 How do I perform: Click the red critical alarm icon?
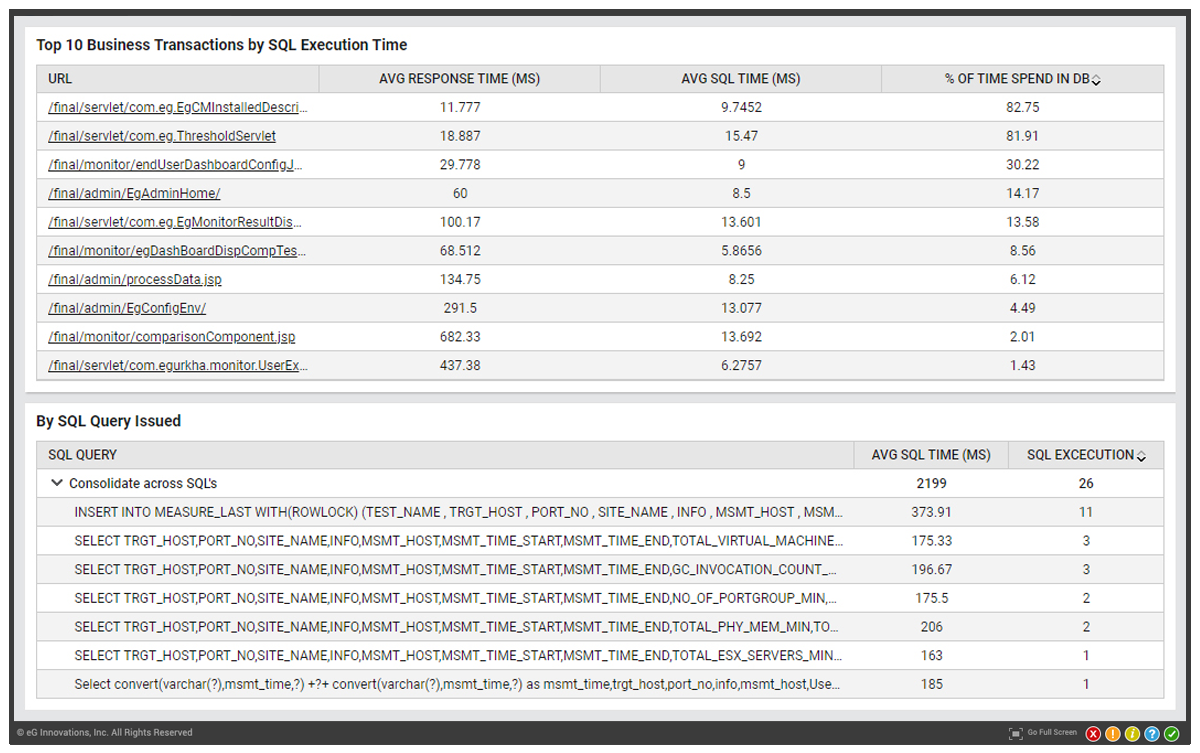(x=1093, y=734)
